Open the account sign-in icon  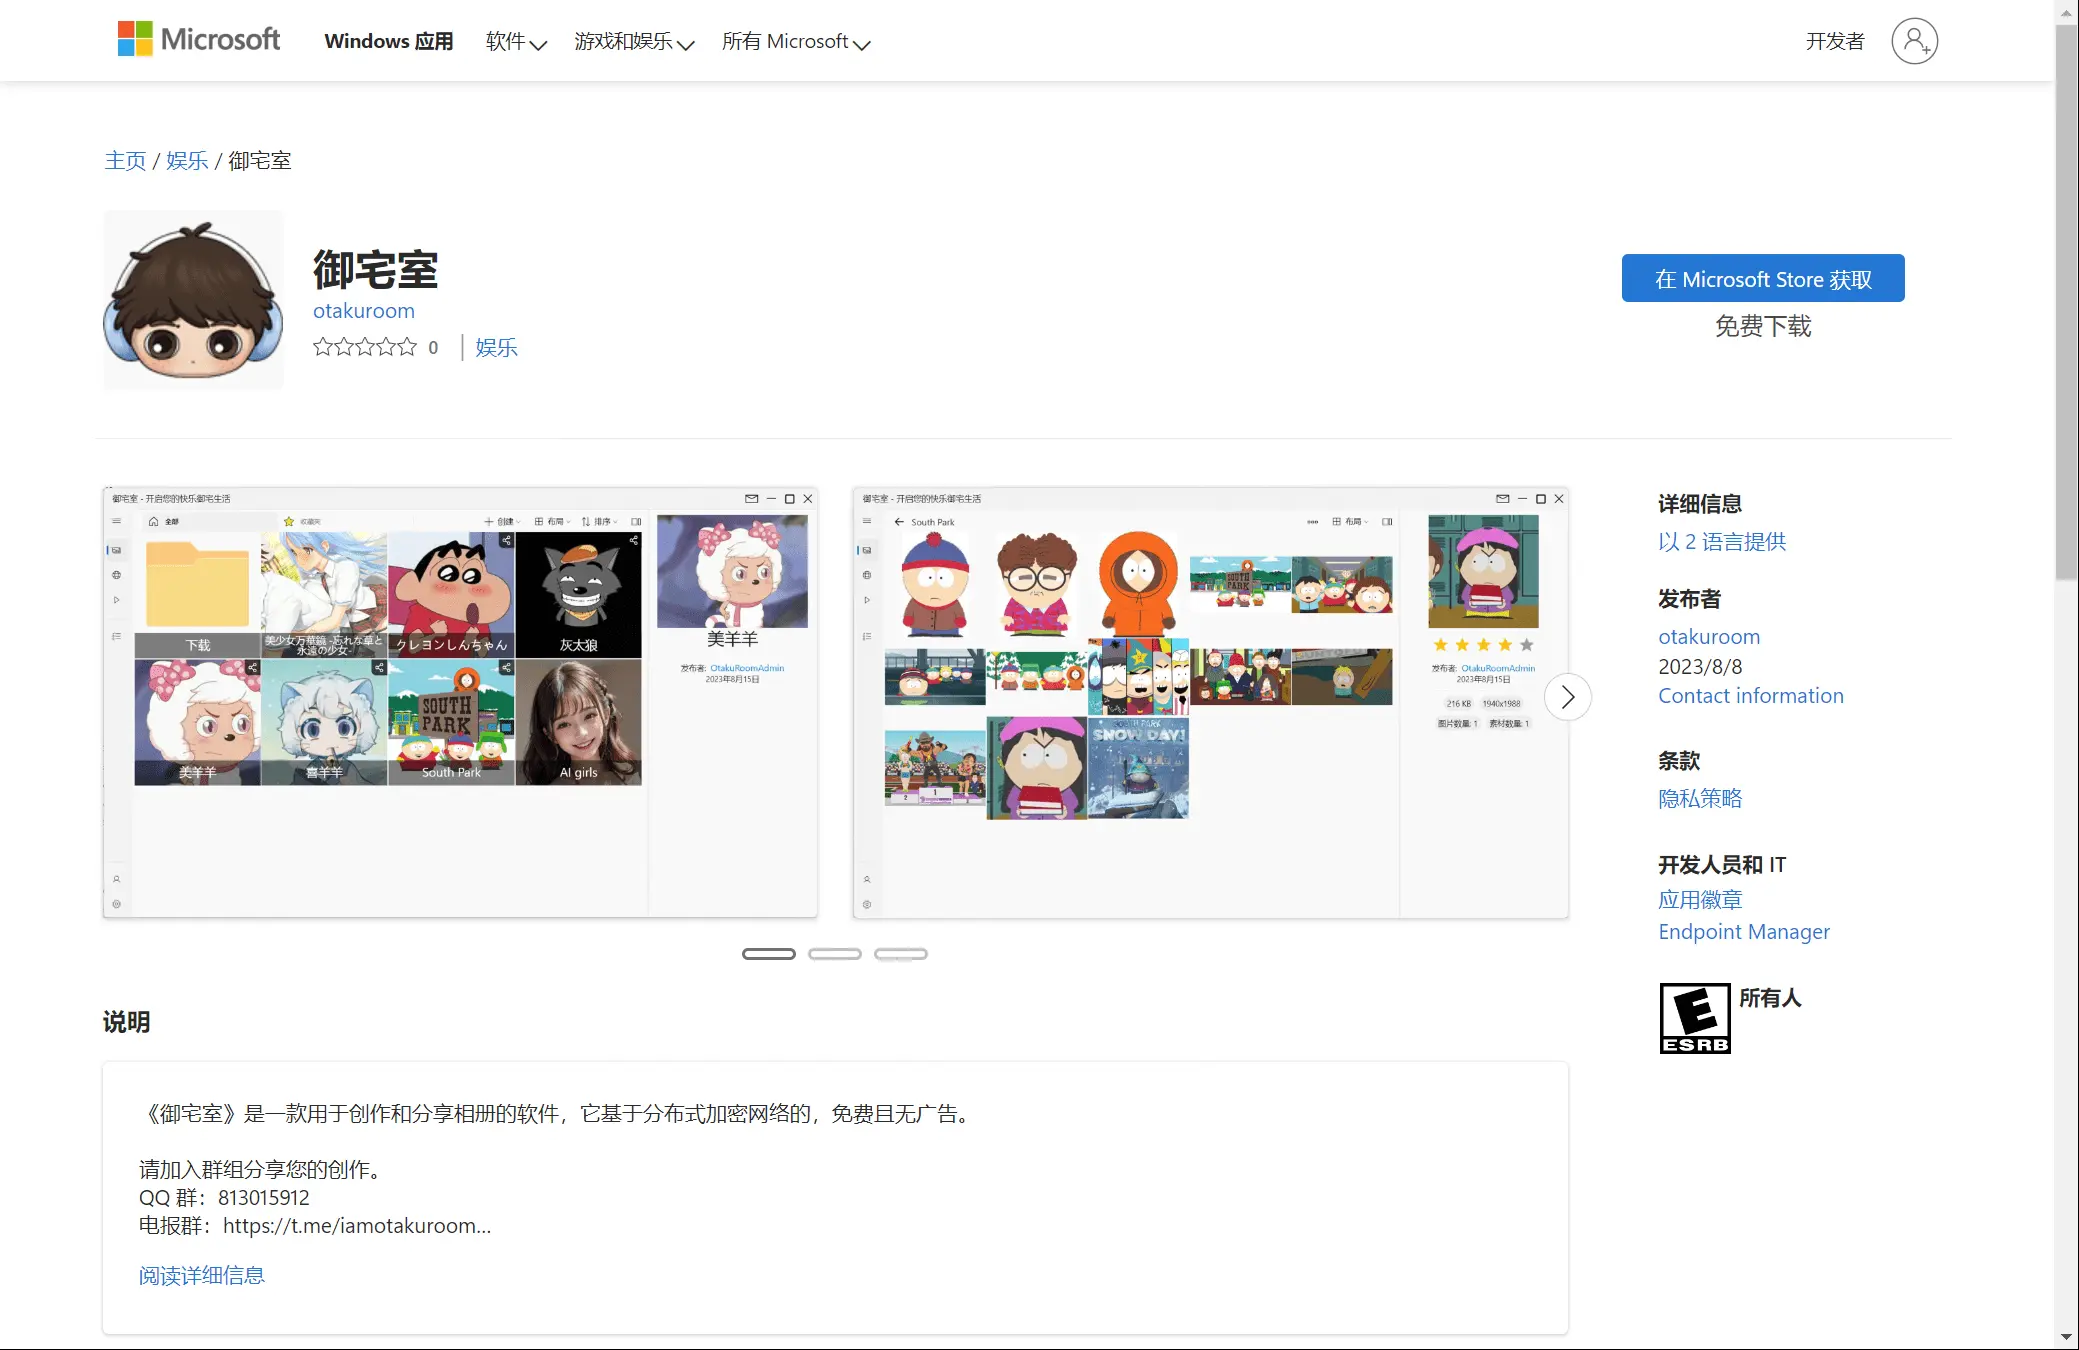(x=1915, y=40)
